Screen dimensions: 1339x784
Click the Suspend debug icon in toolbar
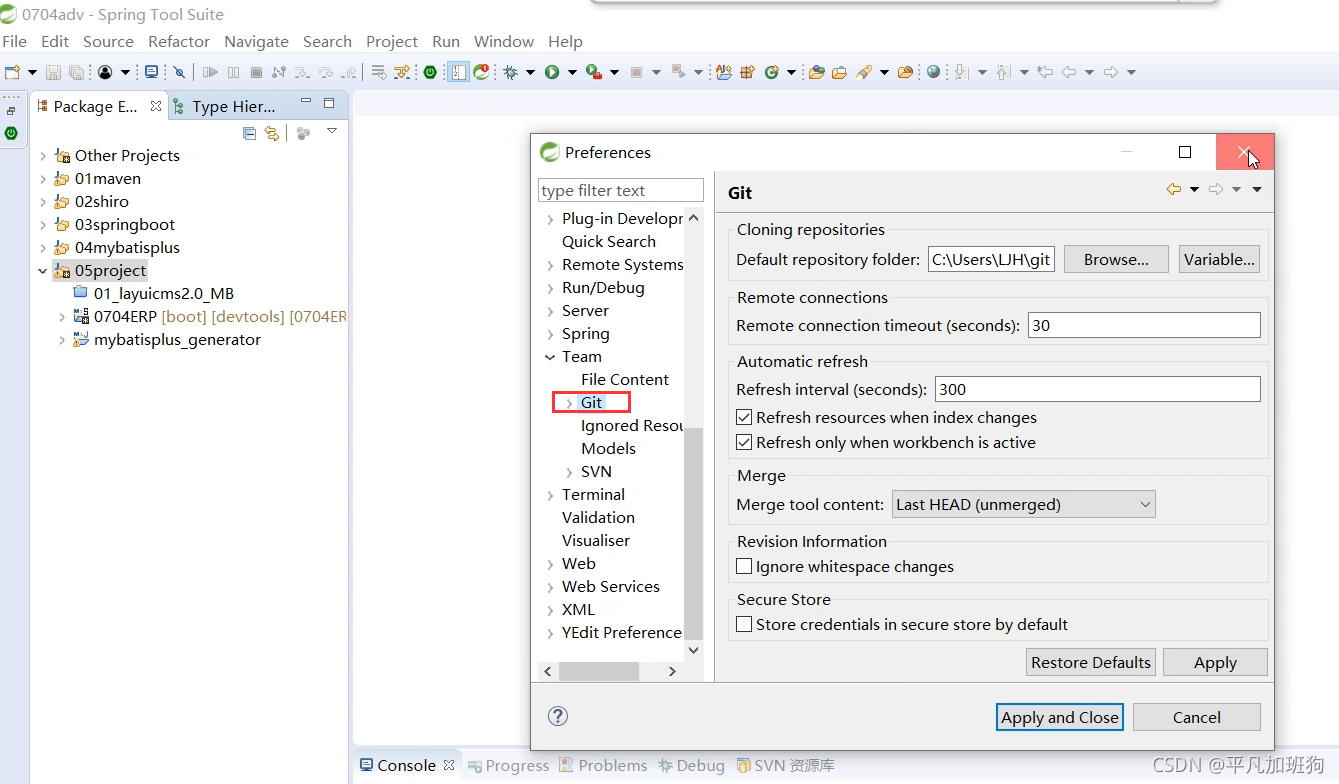[233, 72]
